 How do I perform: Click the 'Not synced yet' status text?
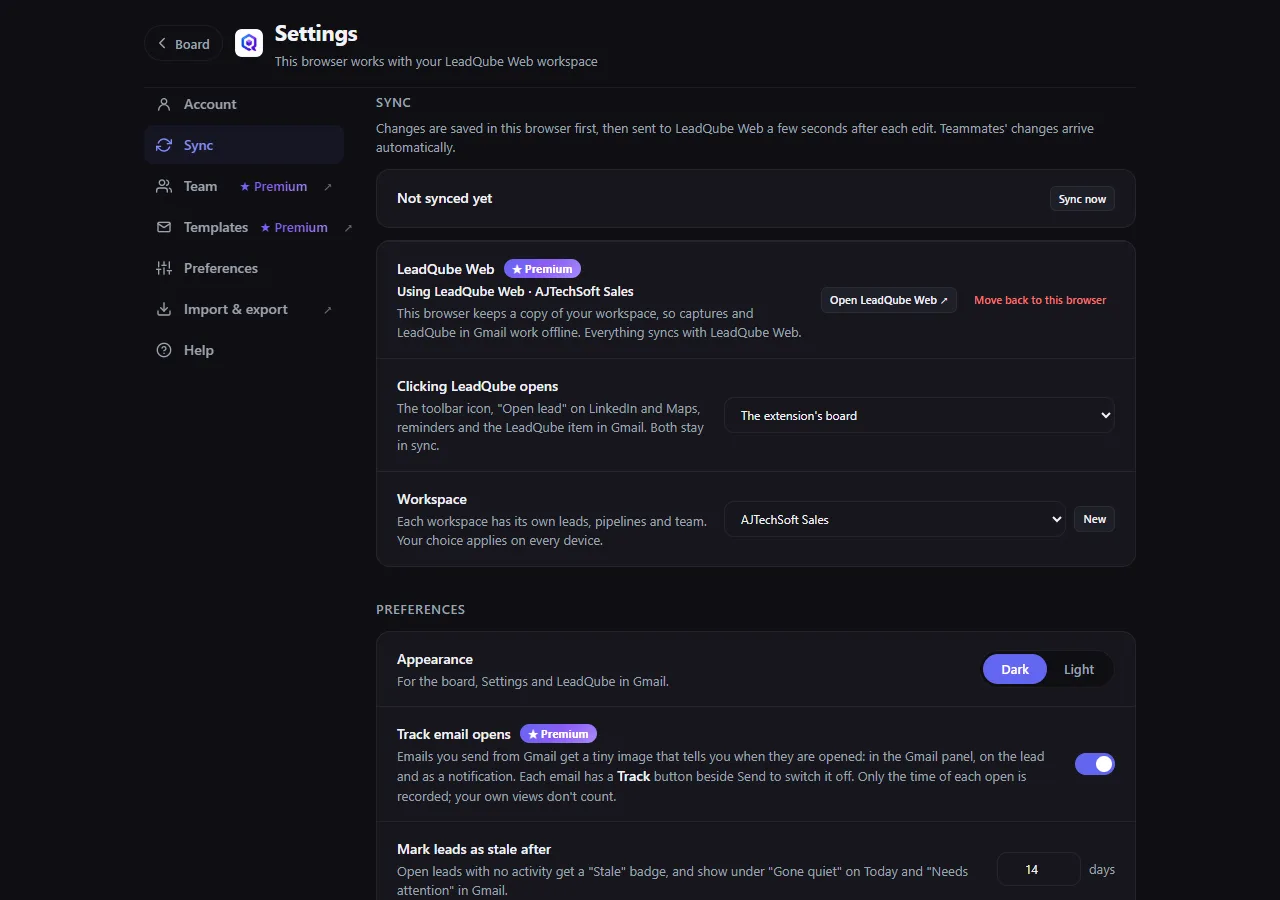444,198
